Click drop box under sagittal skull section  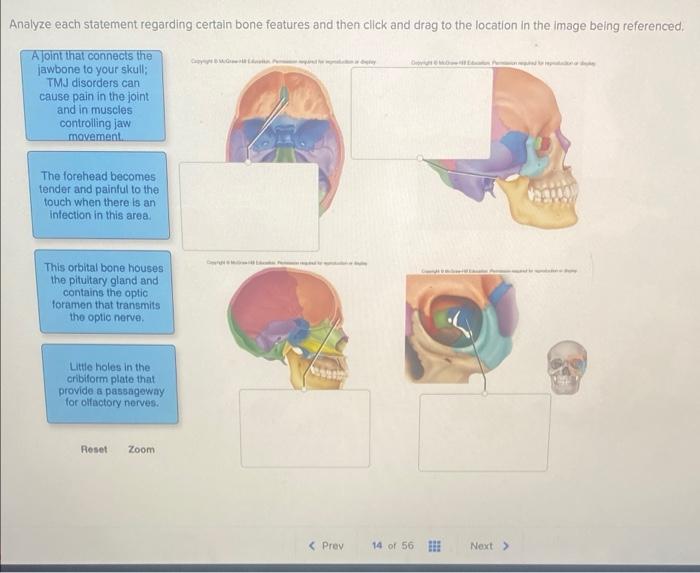click(x=305, y=428)
